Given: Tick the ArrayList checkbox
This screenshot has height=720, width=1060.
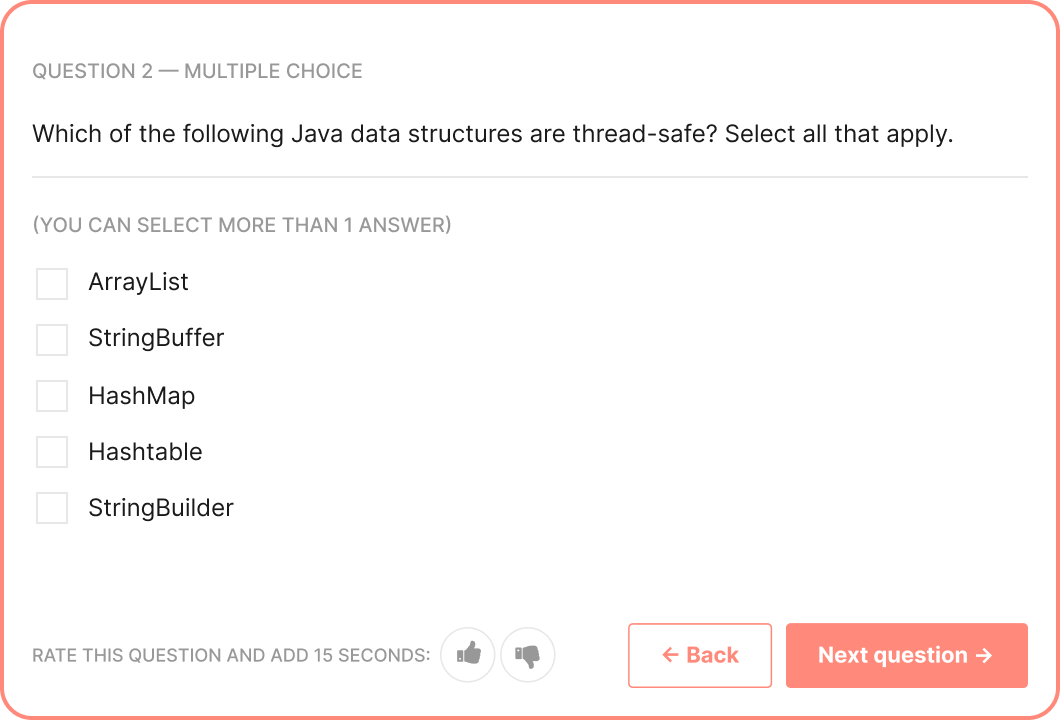Looking at the screenshot, I should (x=52, y=283).
